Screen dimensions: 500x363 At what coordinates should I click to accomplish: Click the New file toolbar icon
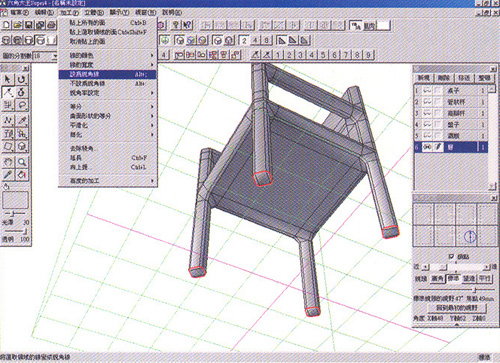pyautogui.click(x=7, y=25)
